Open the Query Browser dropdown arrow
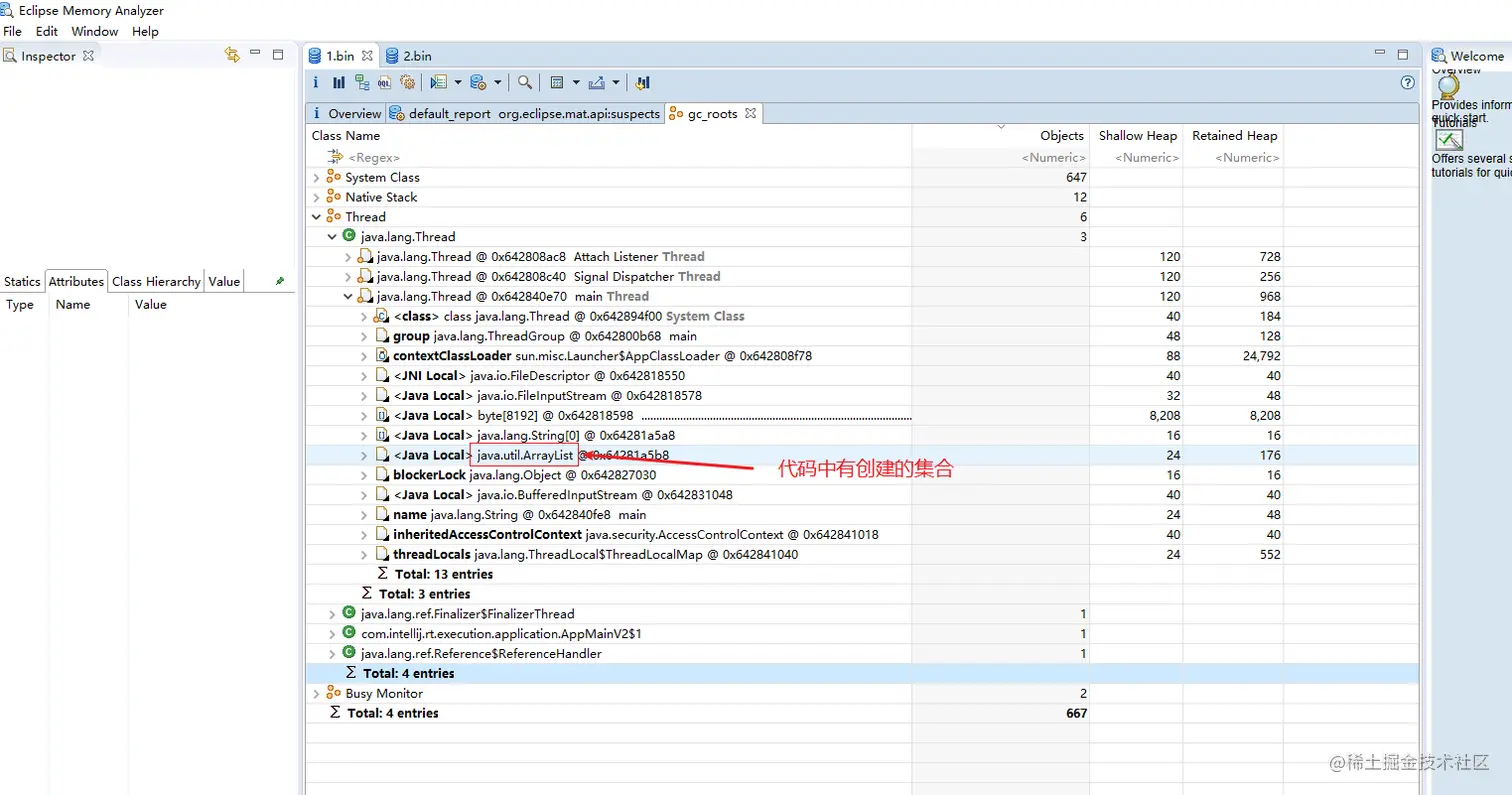 coord(498,83)
